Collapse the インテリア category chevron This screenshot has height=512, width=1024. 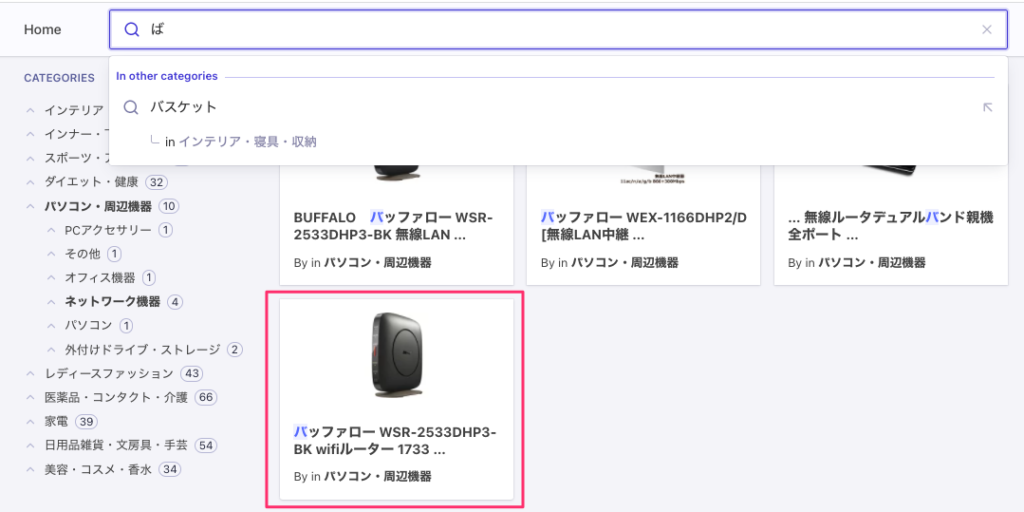tap(30, 110)
